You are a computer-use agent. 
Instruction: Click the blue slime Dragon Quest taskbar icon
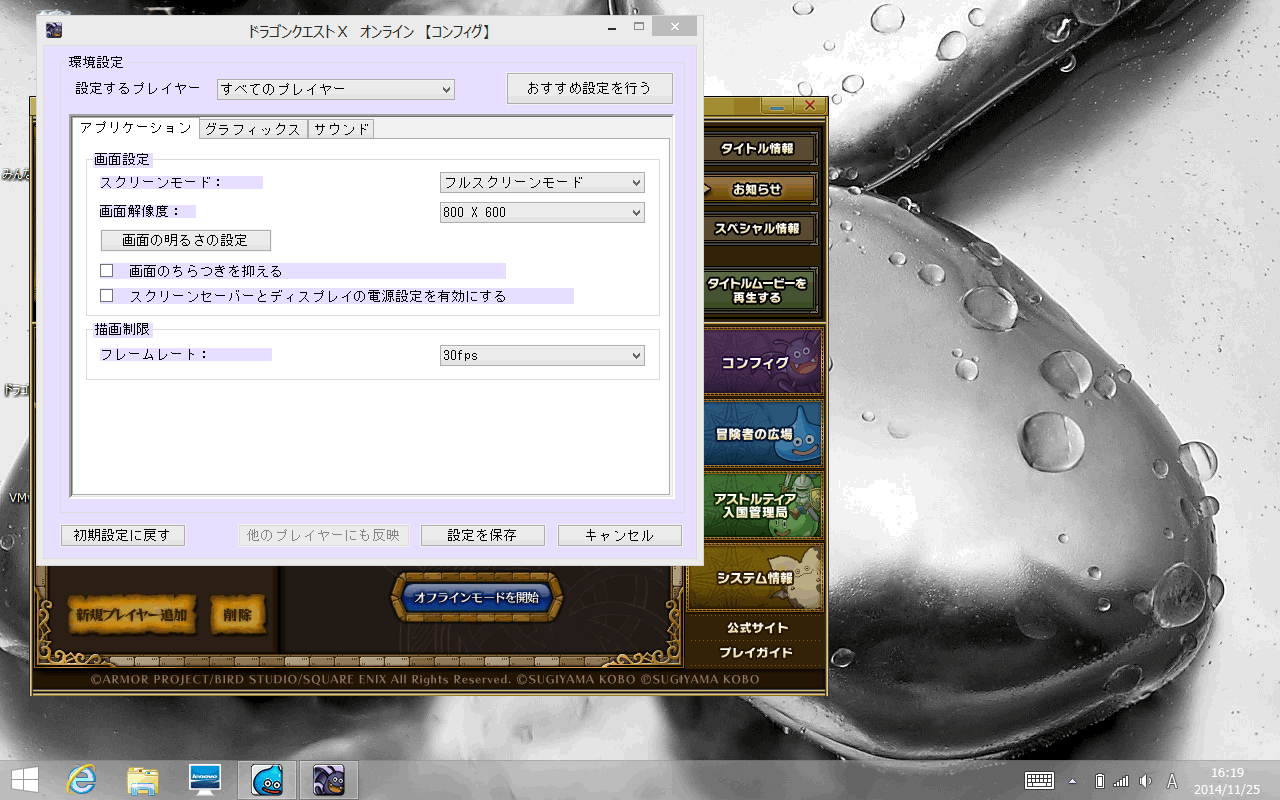point(267,779)
